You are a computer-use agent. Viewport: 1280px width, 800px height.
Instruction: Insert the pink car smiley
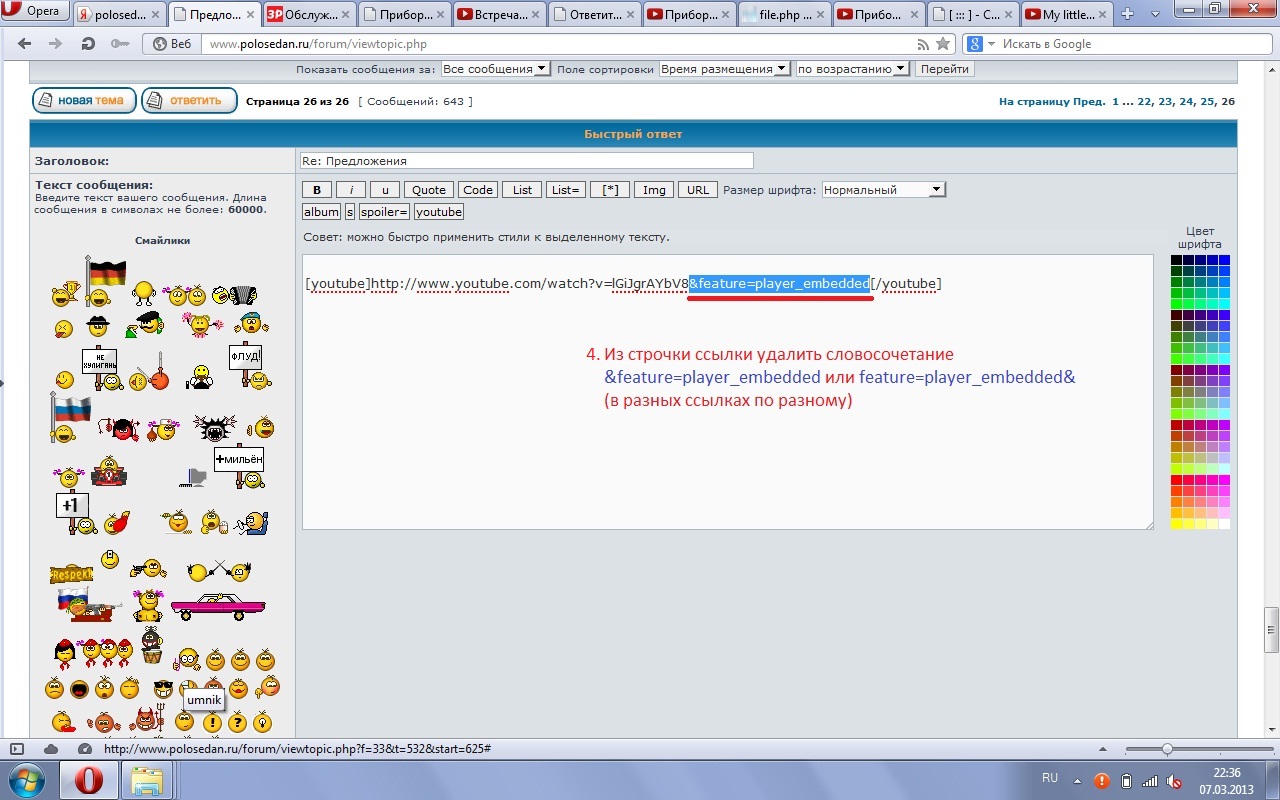217,605
